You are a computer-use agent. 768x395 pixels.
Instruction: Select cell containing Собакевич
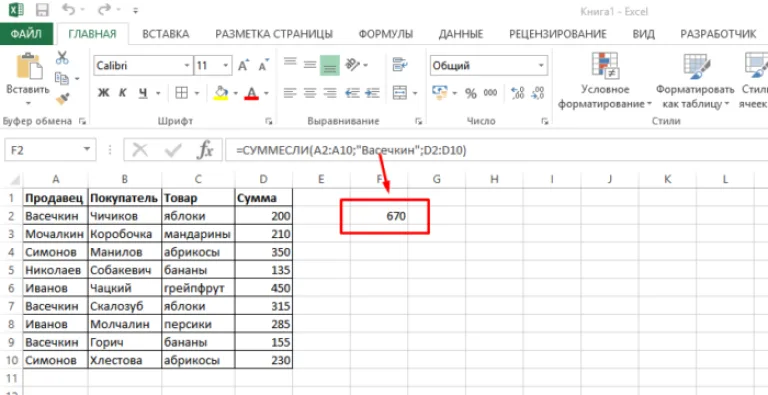pos(125,270)
